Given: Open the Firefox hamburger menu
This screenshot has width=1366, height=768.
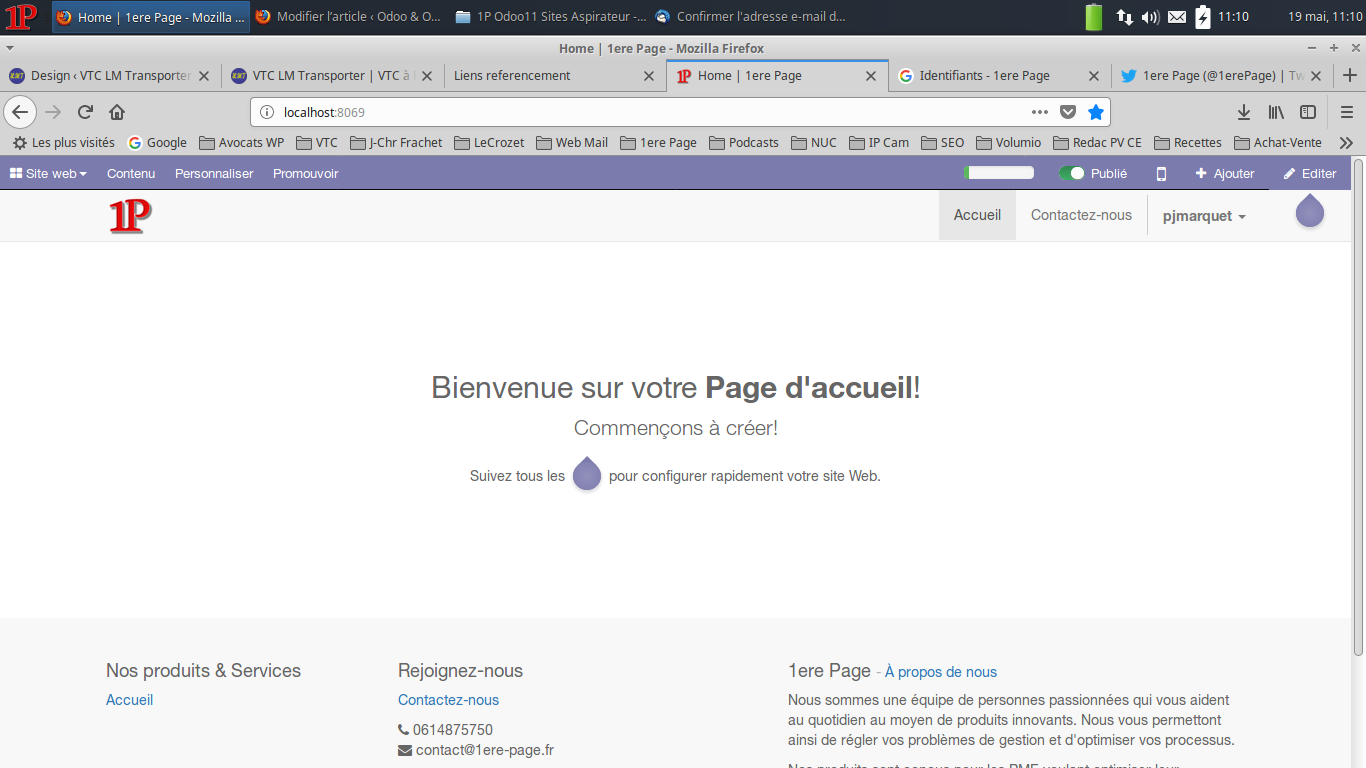Looking at the screenshot, I should [1347, 112].
